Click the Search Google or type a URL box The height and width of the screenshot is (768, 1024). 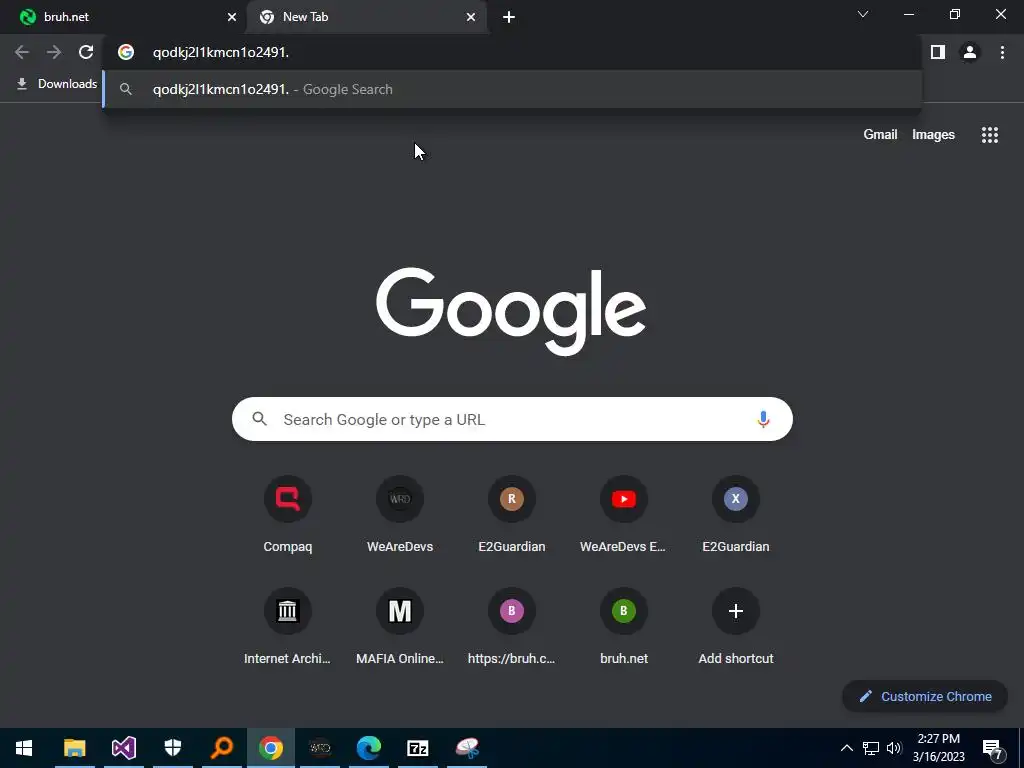pyautogui.click(x=512, y=419)
